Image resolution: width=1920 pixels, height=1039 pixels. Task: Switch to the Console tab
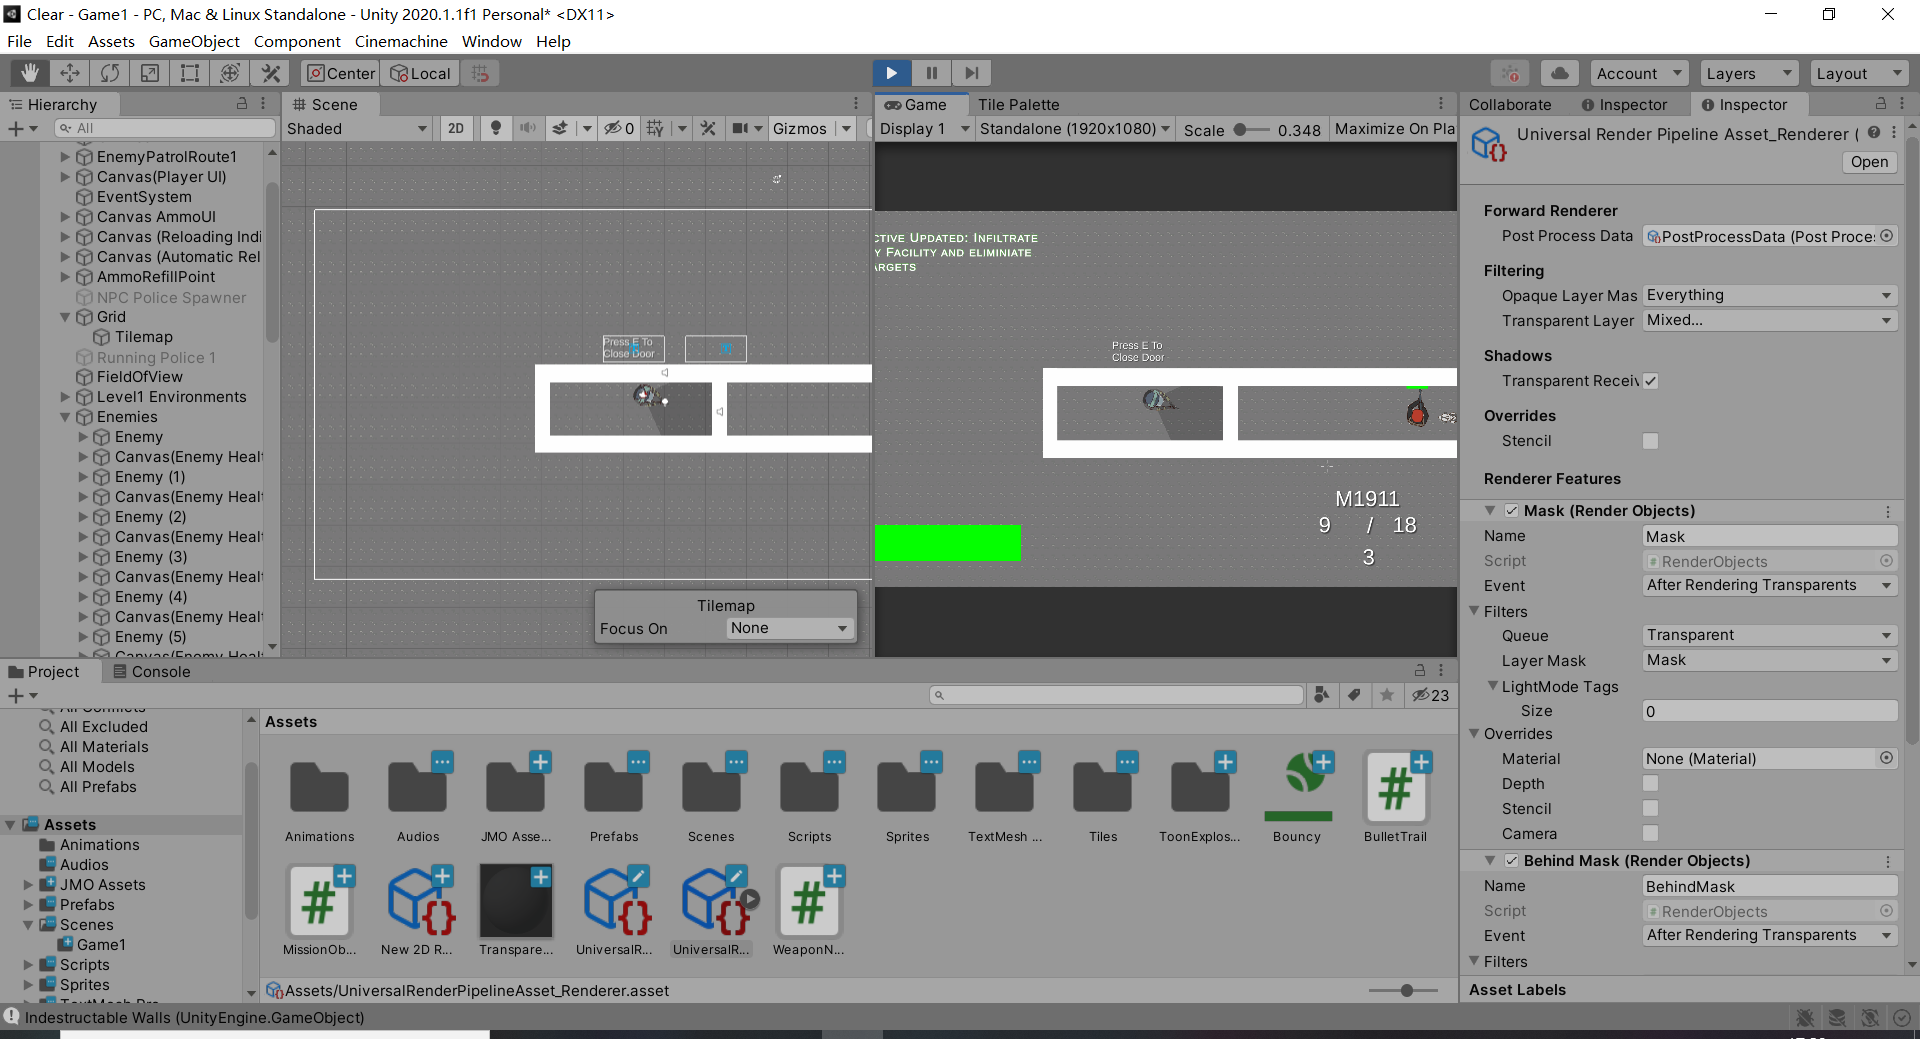[x=151, y=672]
